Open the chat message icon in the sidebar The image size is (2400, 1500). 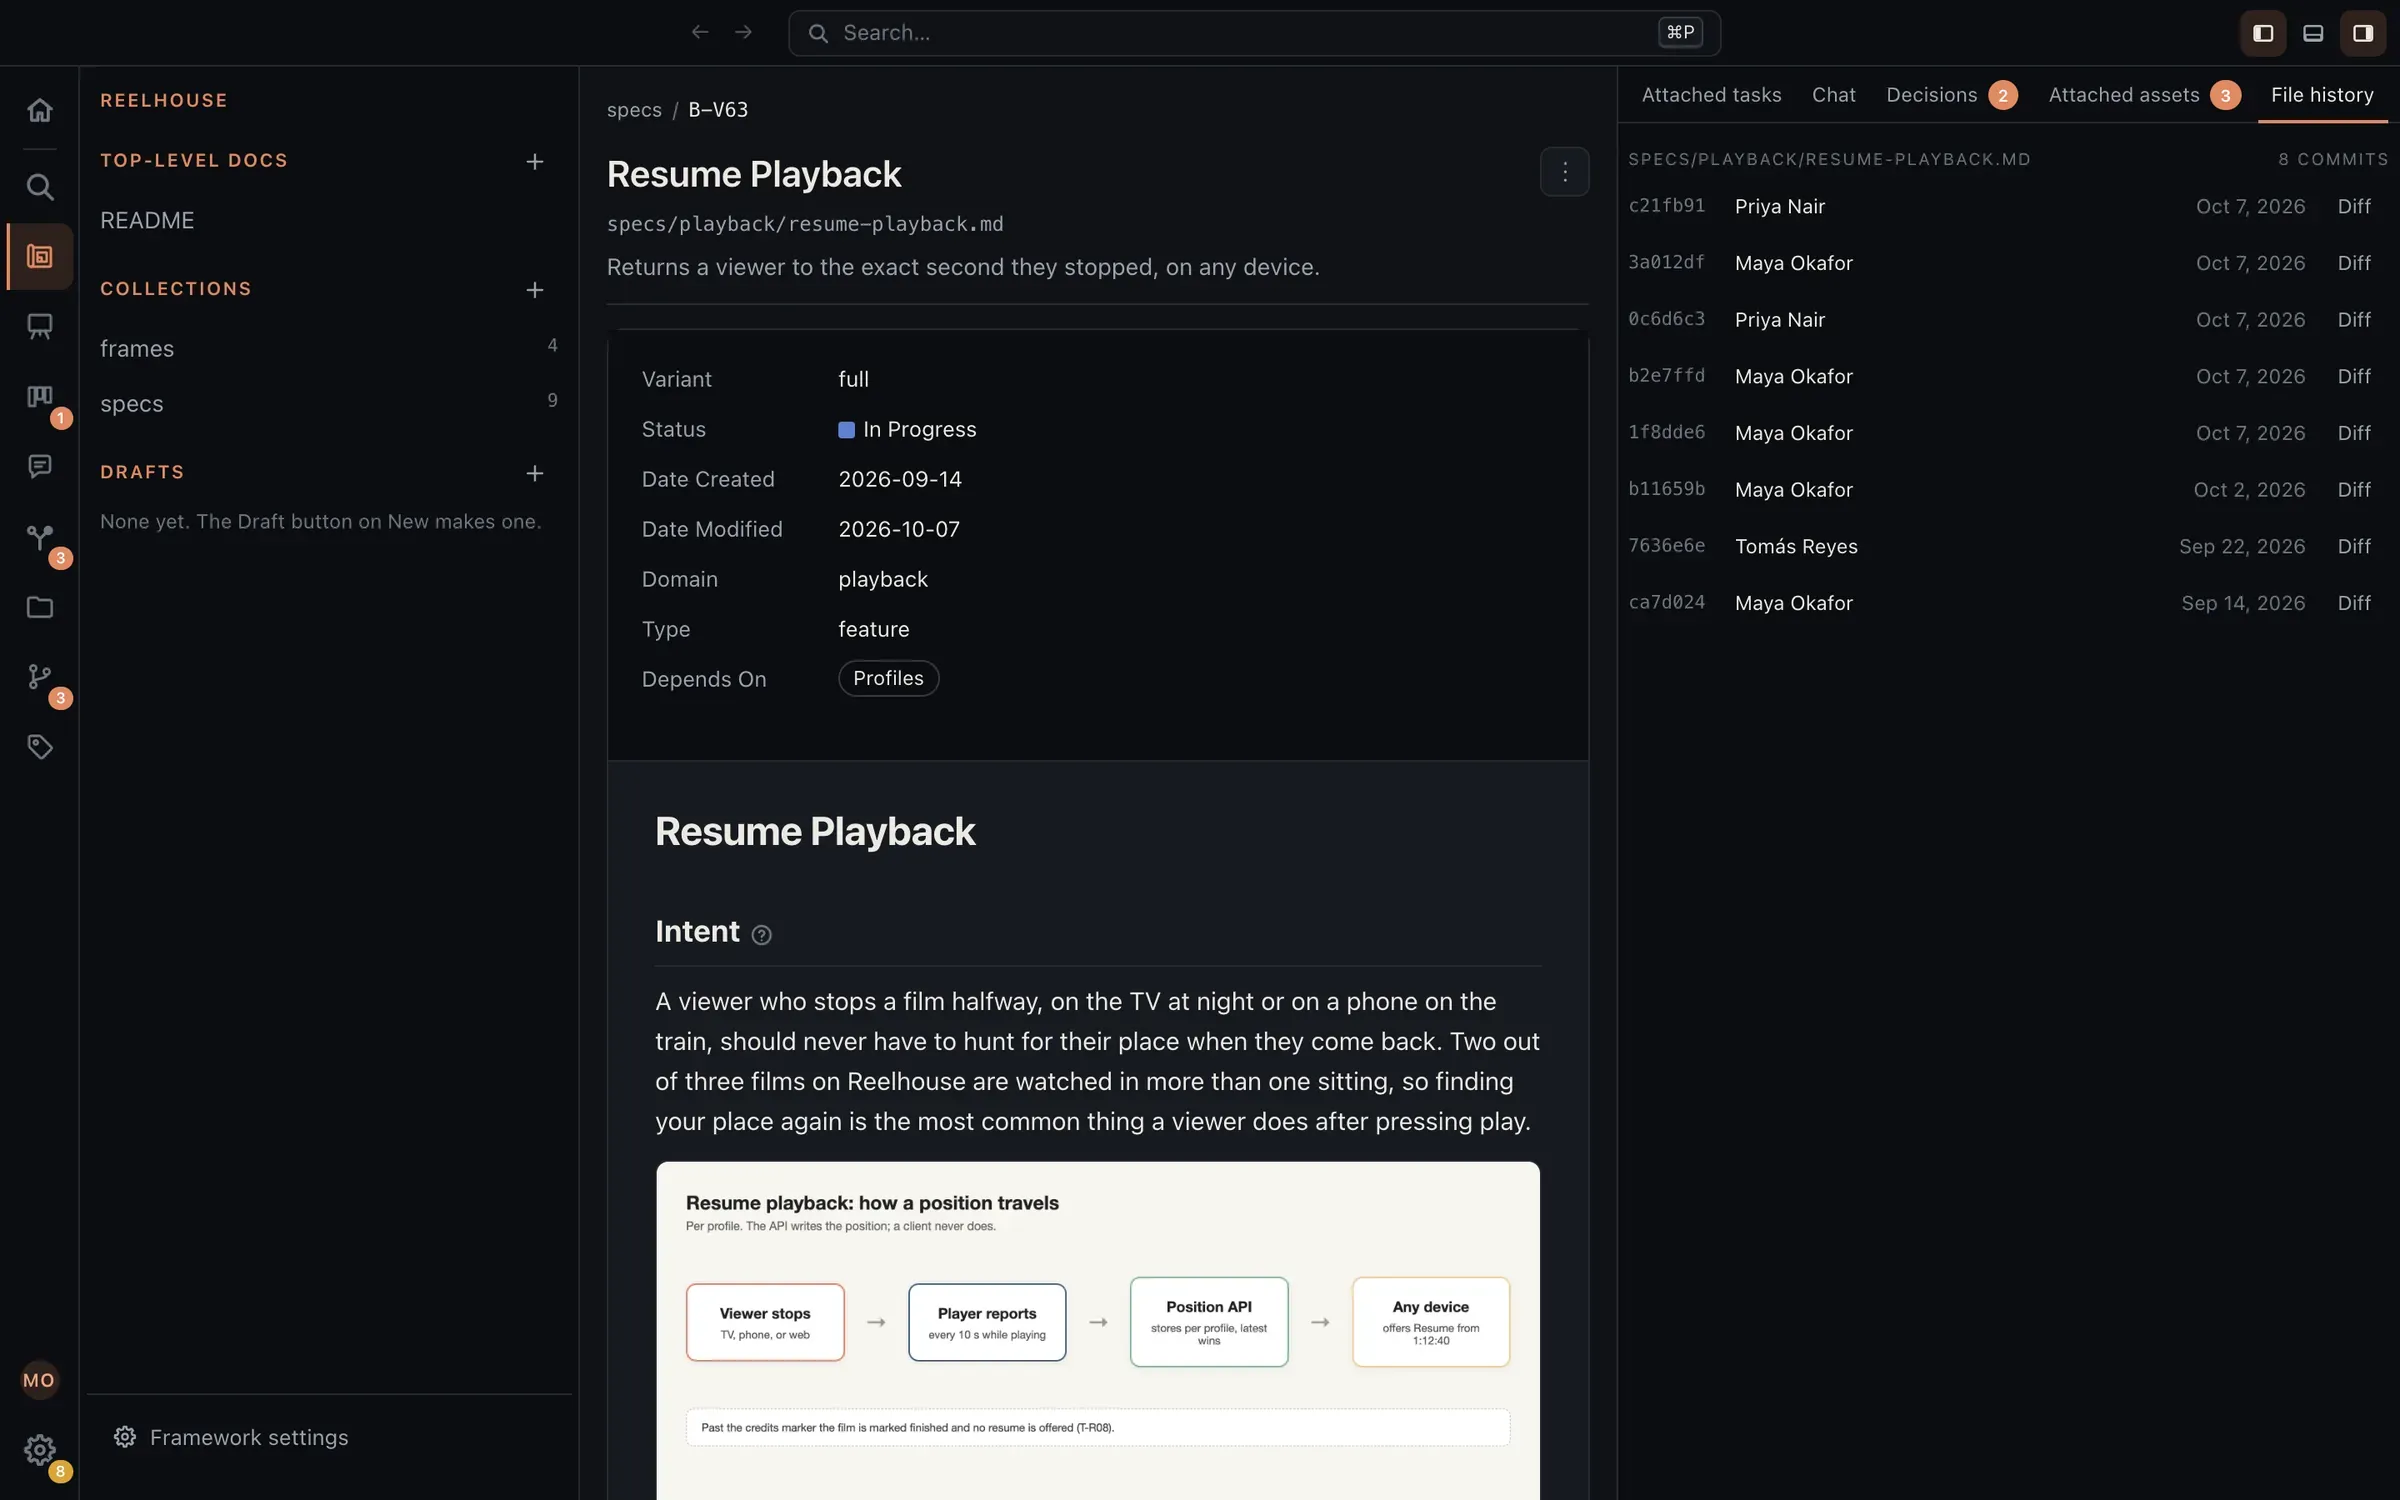[39, 467]
